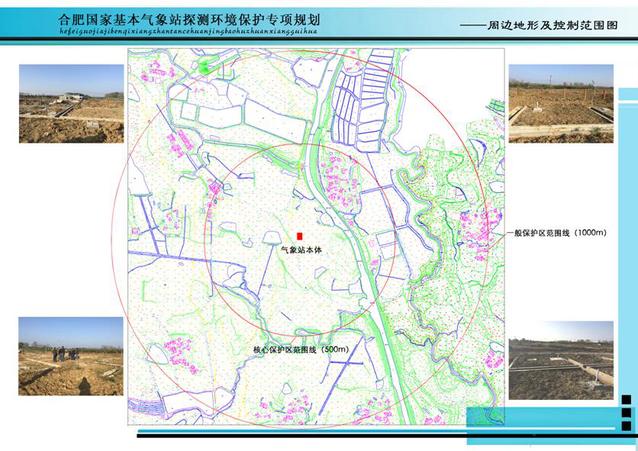Viewport: 638px width, 451px height.
Task: Click the top black square at bottom right
Action: tap(626, 399)
